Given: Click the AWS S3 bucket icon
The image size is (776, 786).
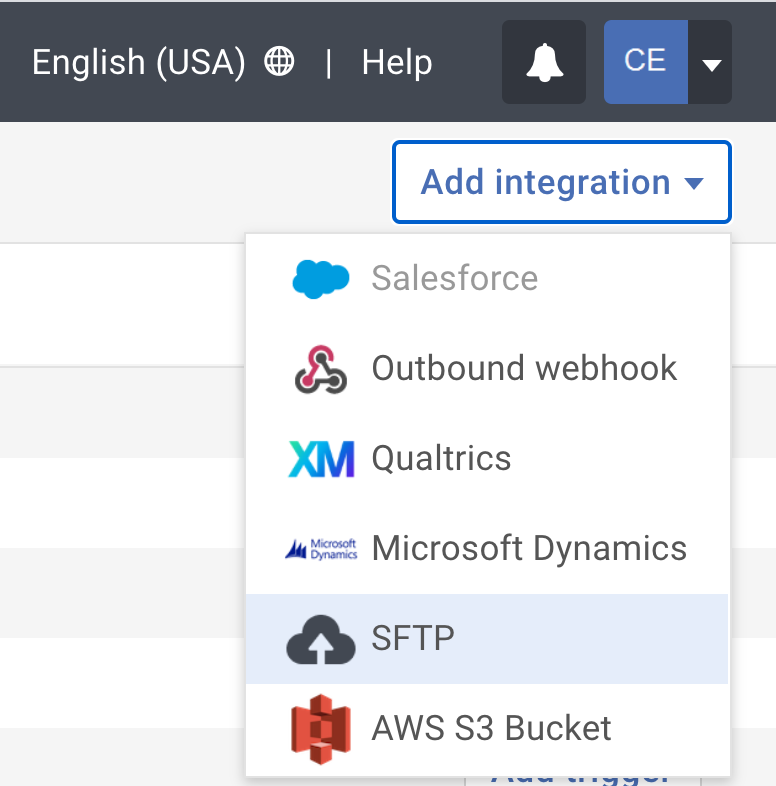Looking at the screenshot, I should coord(321,729).
